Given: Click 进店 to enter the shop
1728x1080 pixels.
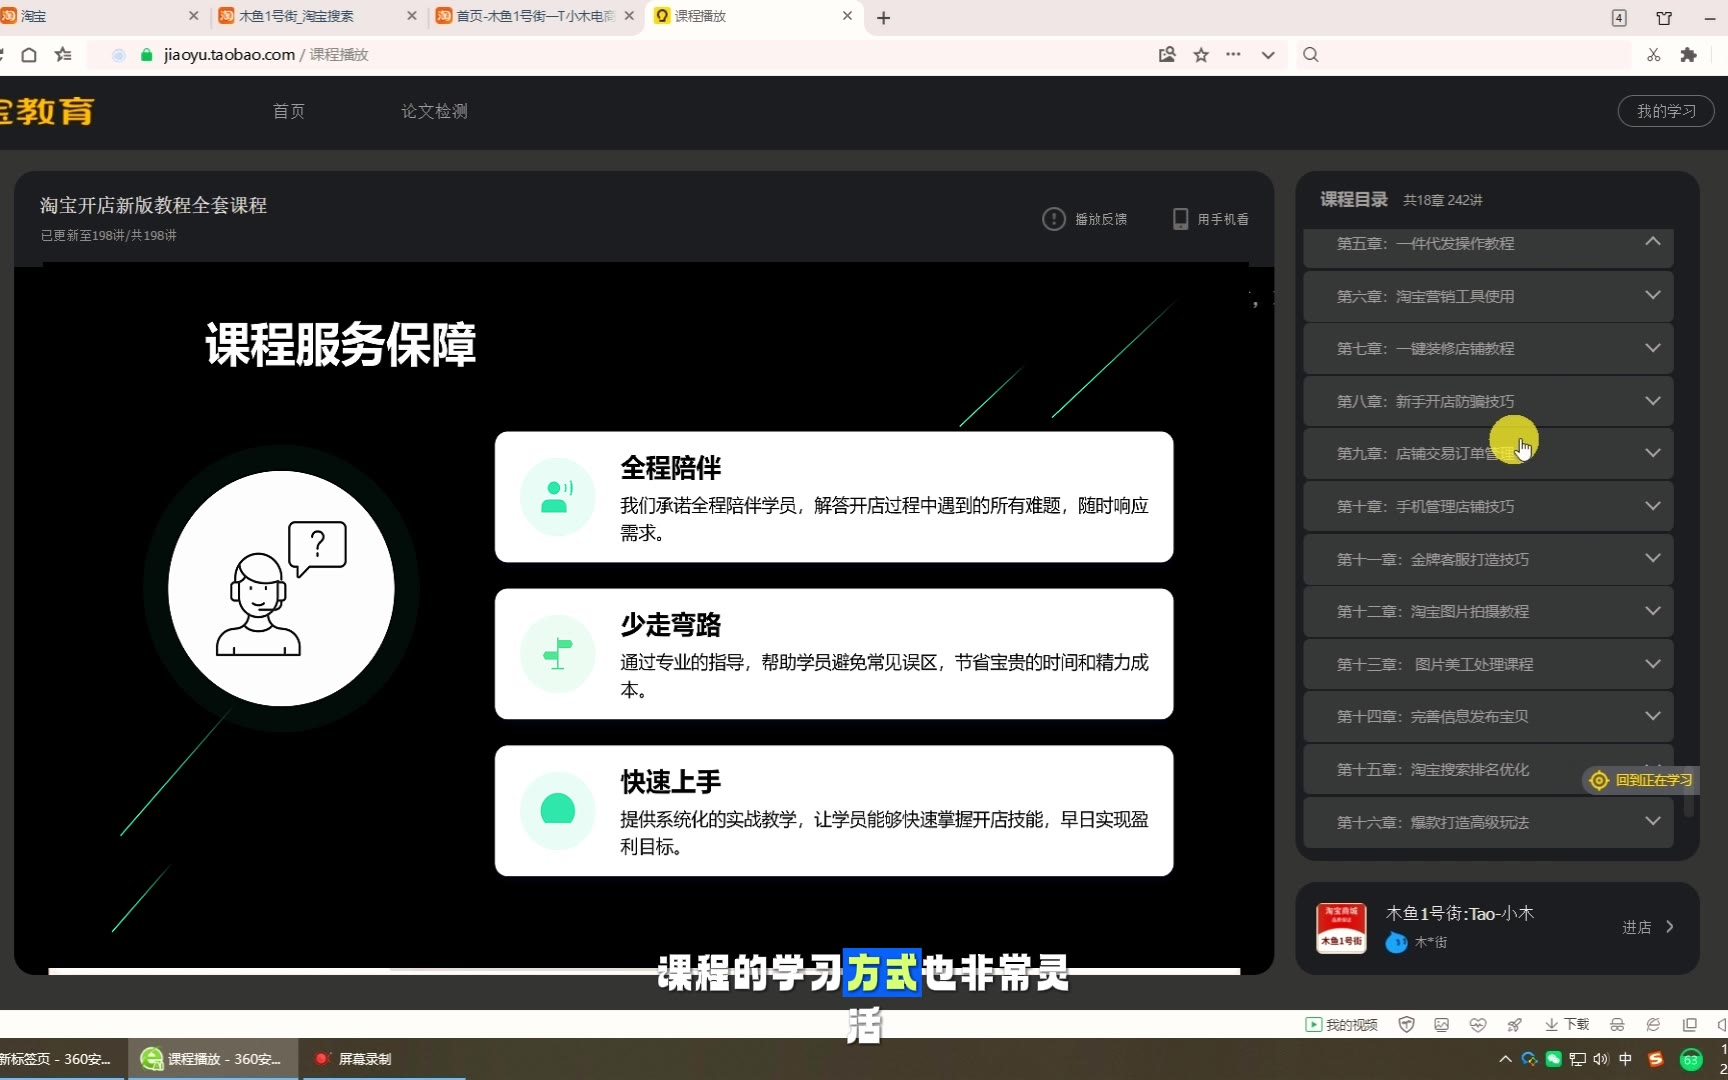Looking at the screenshot, I should (1647, 927).
